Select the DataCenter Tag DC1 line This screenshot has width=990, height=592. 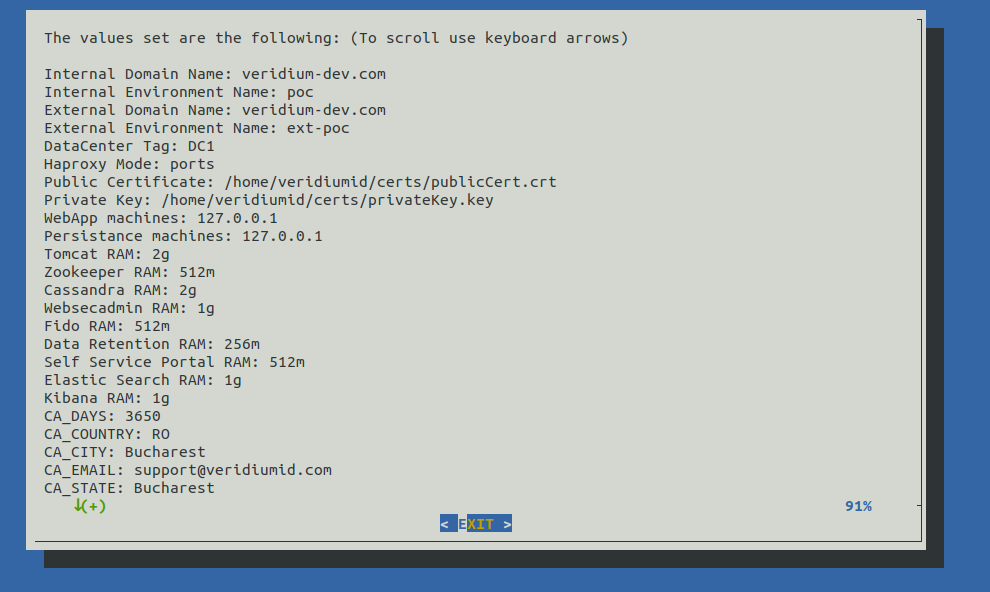pos(129,146)
